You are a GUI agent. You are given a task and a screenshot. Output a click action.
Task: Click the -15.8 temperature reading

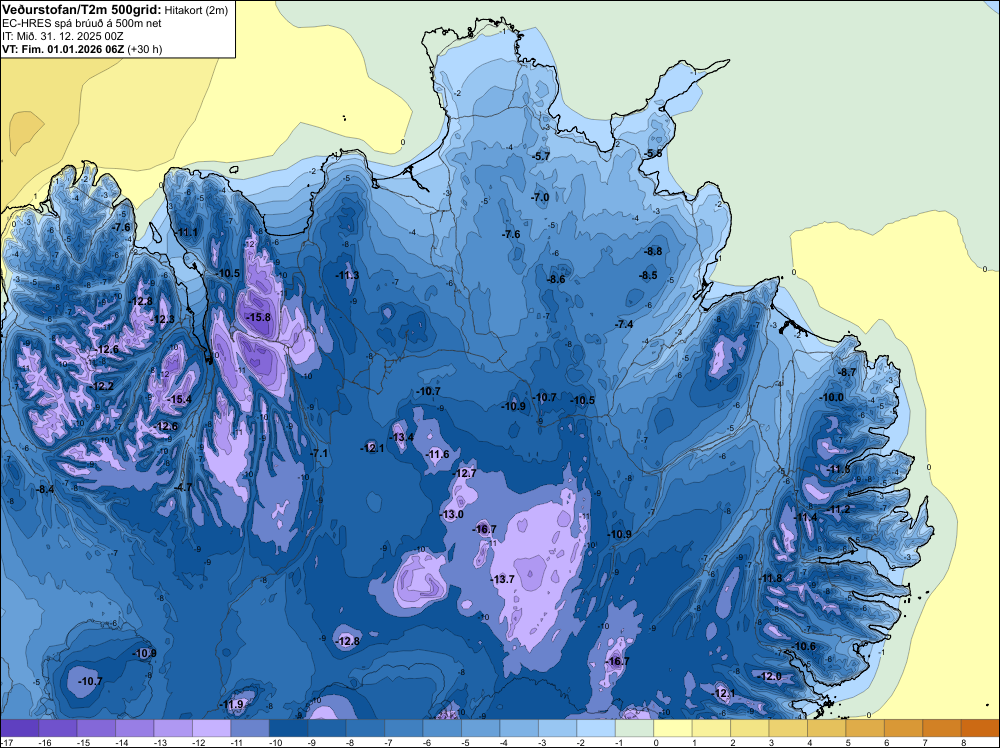[x=259, y=317]
